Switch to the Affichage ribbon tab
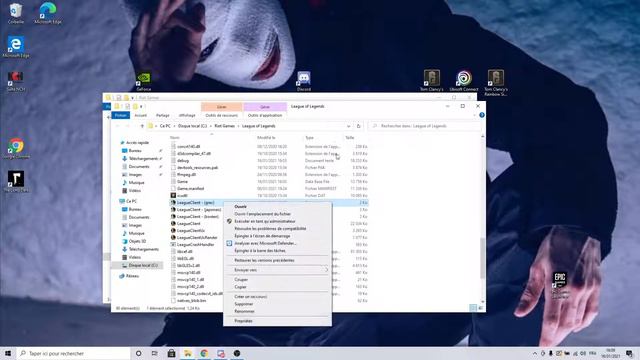640x360 pixels. [187, 116]
